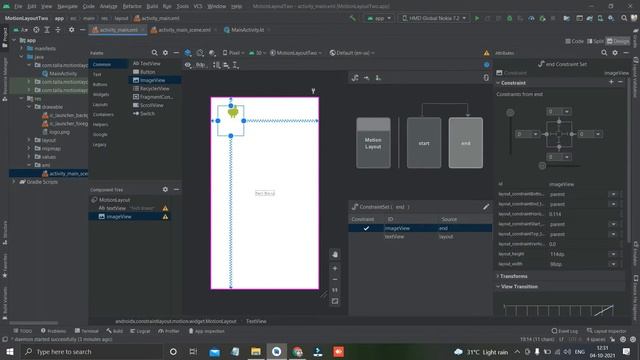The image size is (640, 360).
Task: Open the Pixel device preview dropdown
Action: [x=233, y=53]
